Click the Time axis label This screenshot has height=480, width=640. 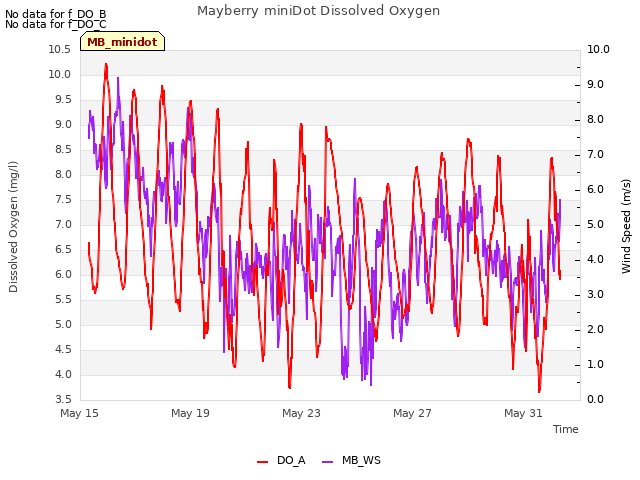coord(566,429)
